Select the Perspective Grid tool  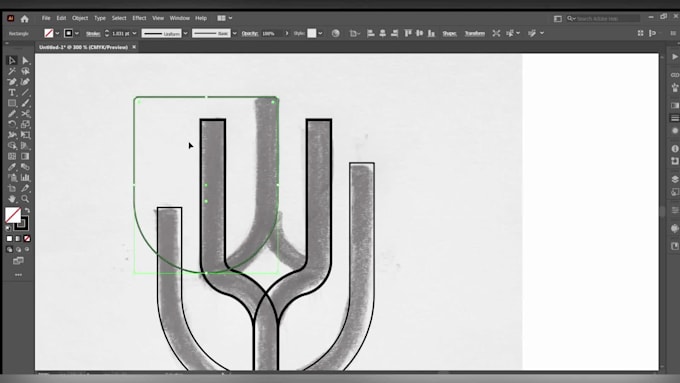(x=25, y=146)
